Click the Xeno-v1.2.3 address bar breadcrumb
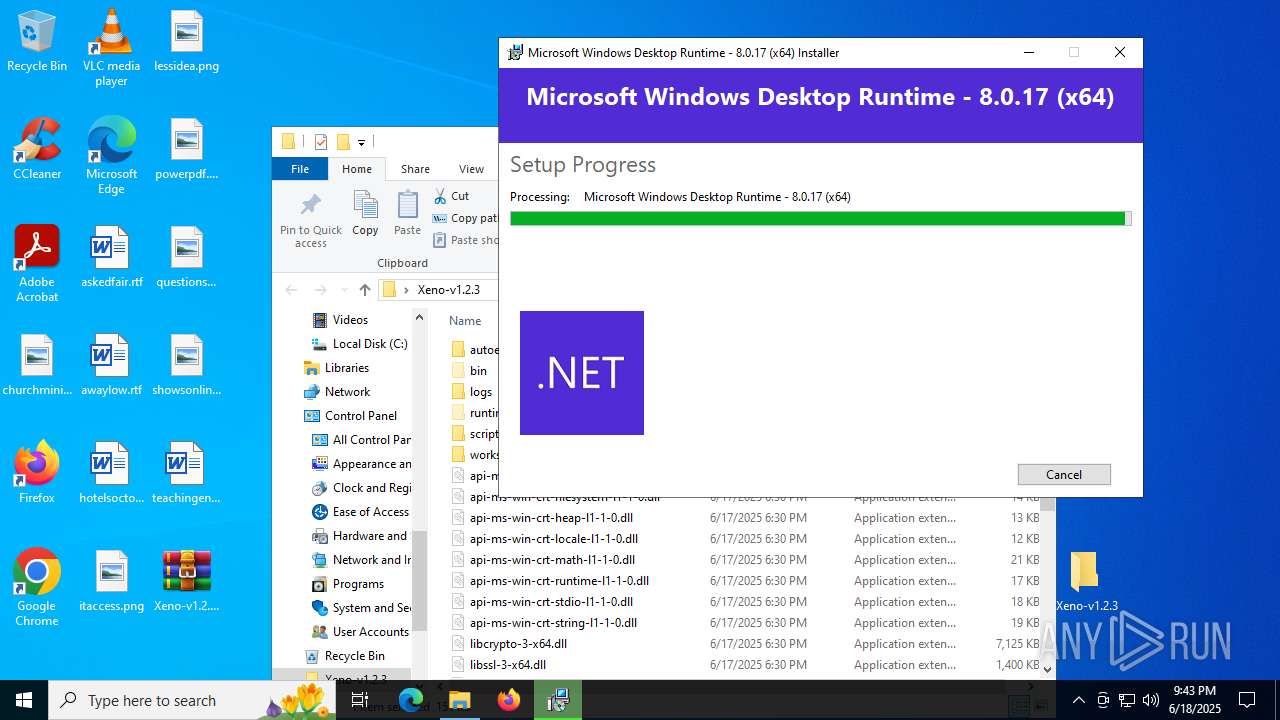The height and width of the screenshot is (720, 1280). pyautogui.click(x=449, y=290)
